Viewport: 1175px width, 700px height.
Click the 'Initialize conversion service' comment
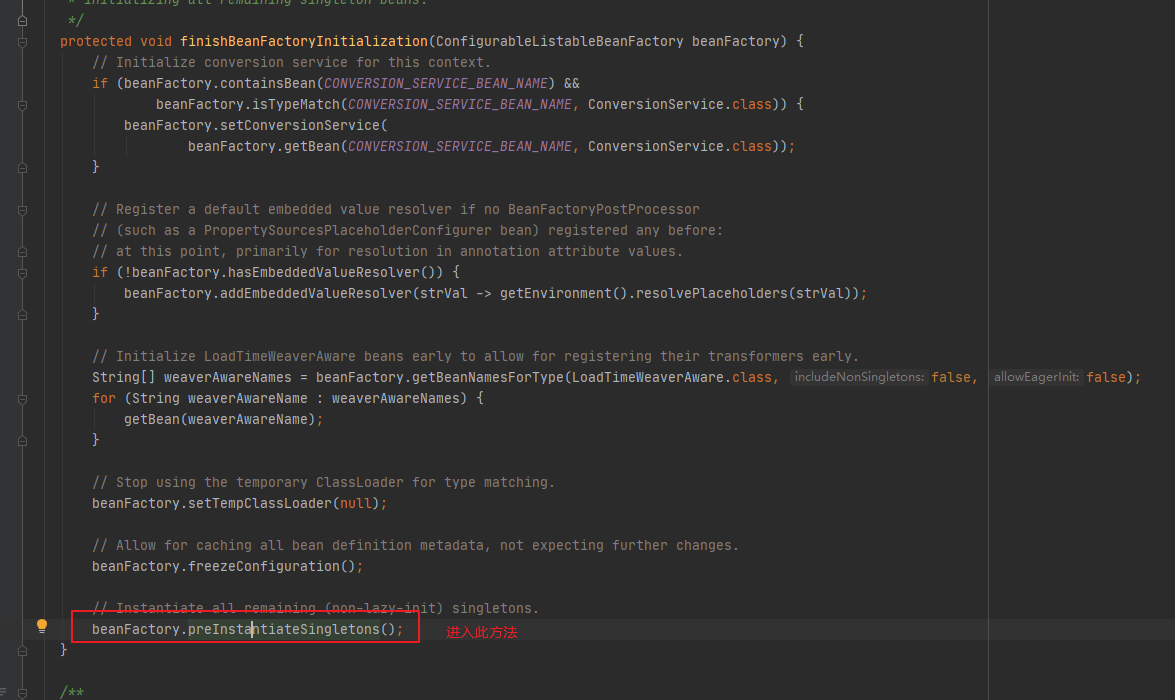click(292, 62)
